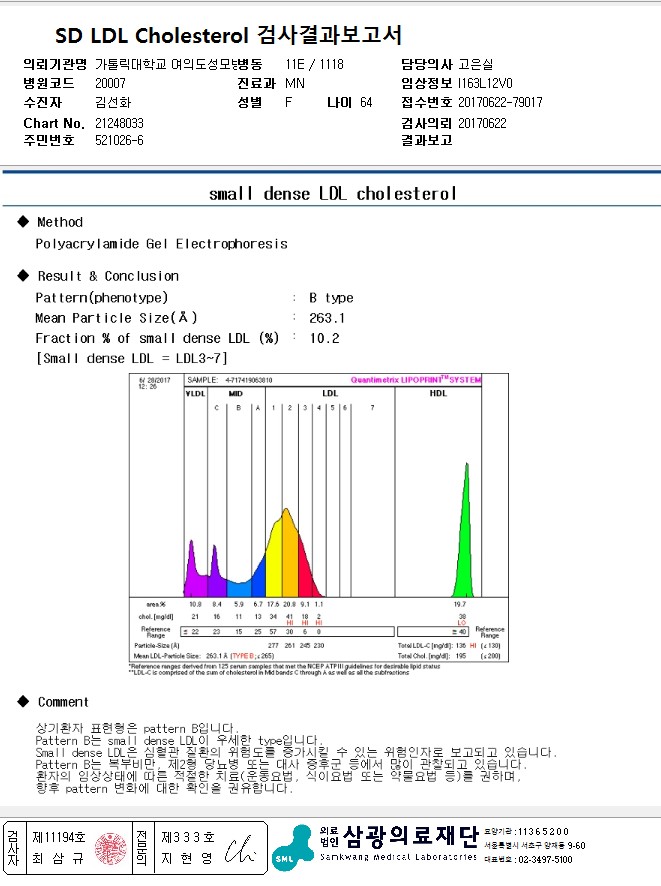
Task: Click the 'small dense LDL cholesterol' section heading
Action: pyautogui.click(x=333, y=194)
